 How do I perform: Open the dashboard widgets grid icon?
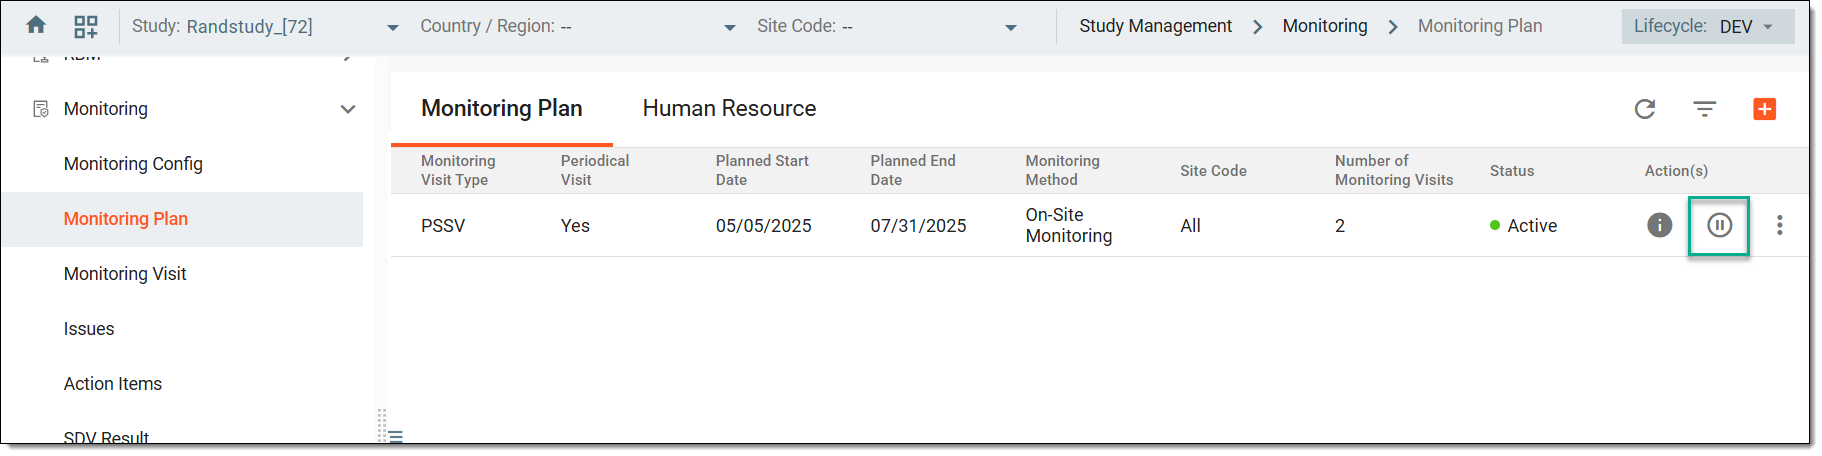coord(86,26)
